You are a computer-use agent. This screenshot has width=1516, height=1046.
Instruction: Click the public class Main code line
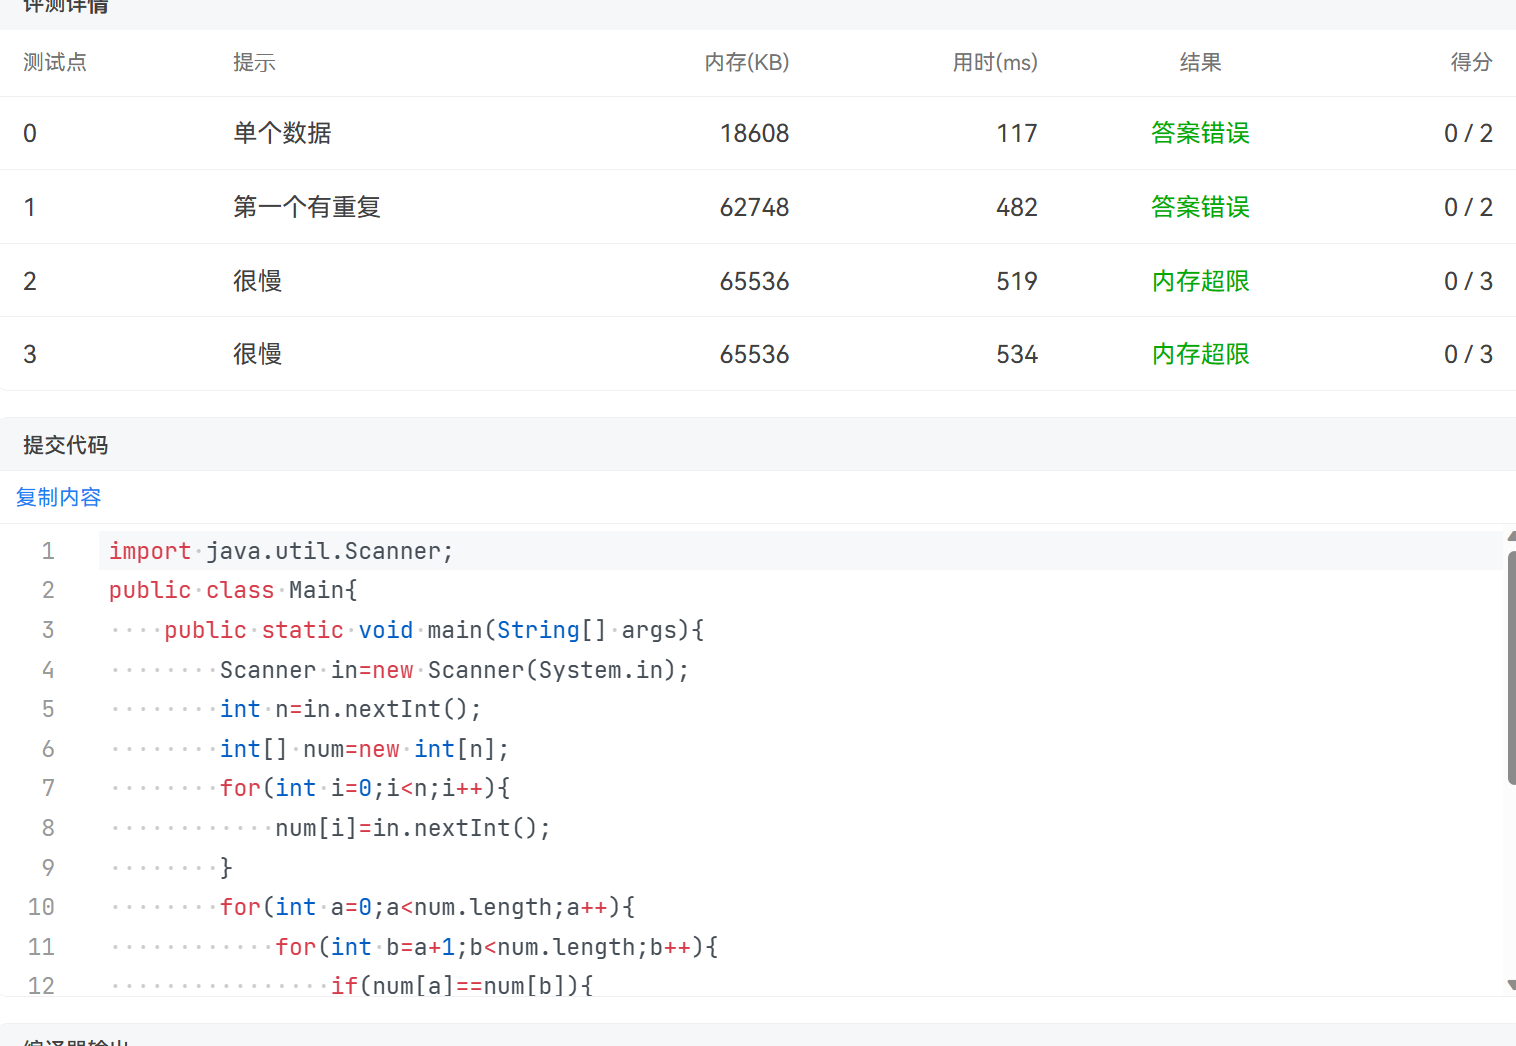233,590
